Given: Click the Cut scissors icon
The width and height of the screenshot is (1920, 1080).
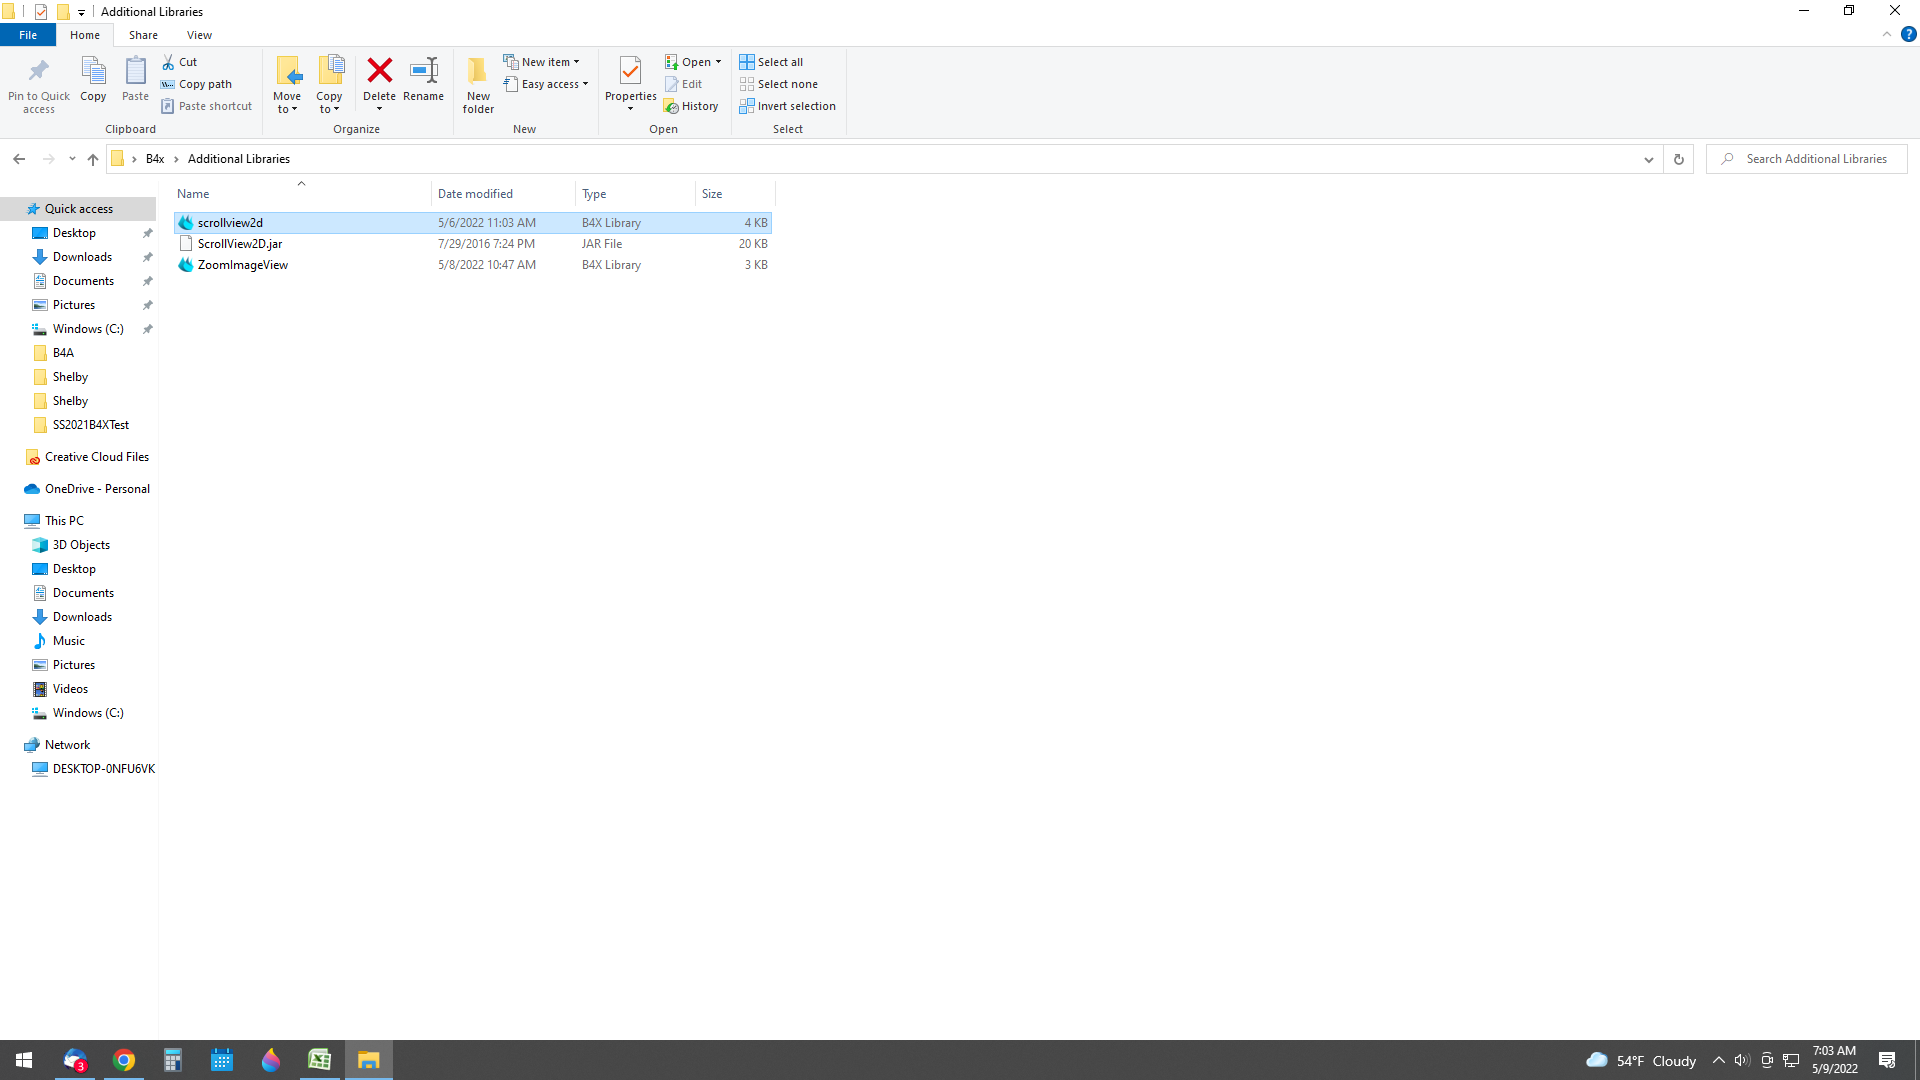Looking at the screenshot, I should point(169,62).
